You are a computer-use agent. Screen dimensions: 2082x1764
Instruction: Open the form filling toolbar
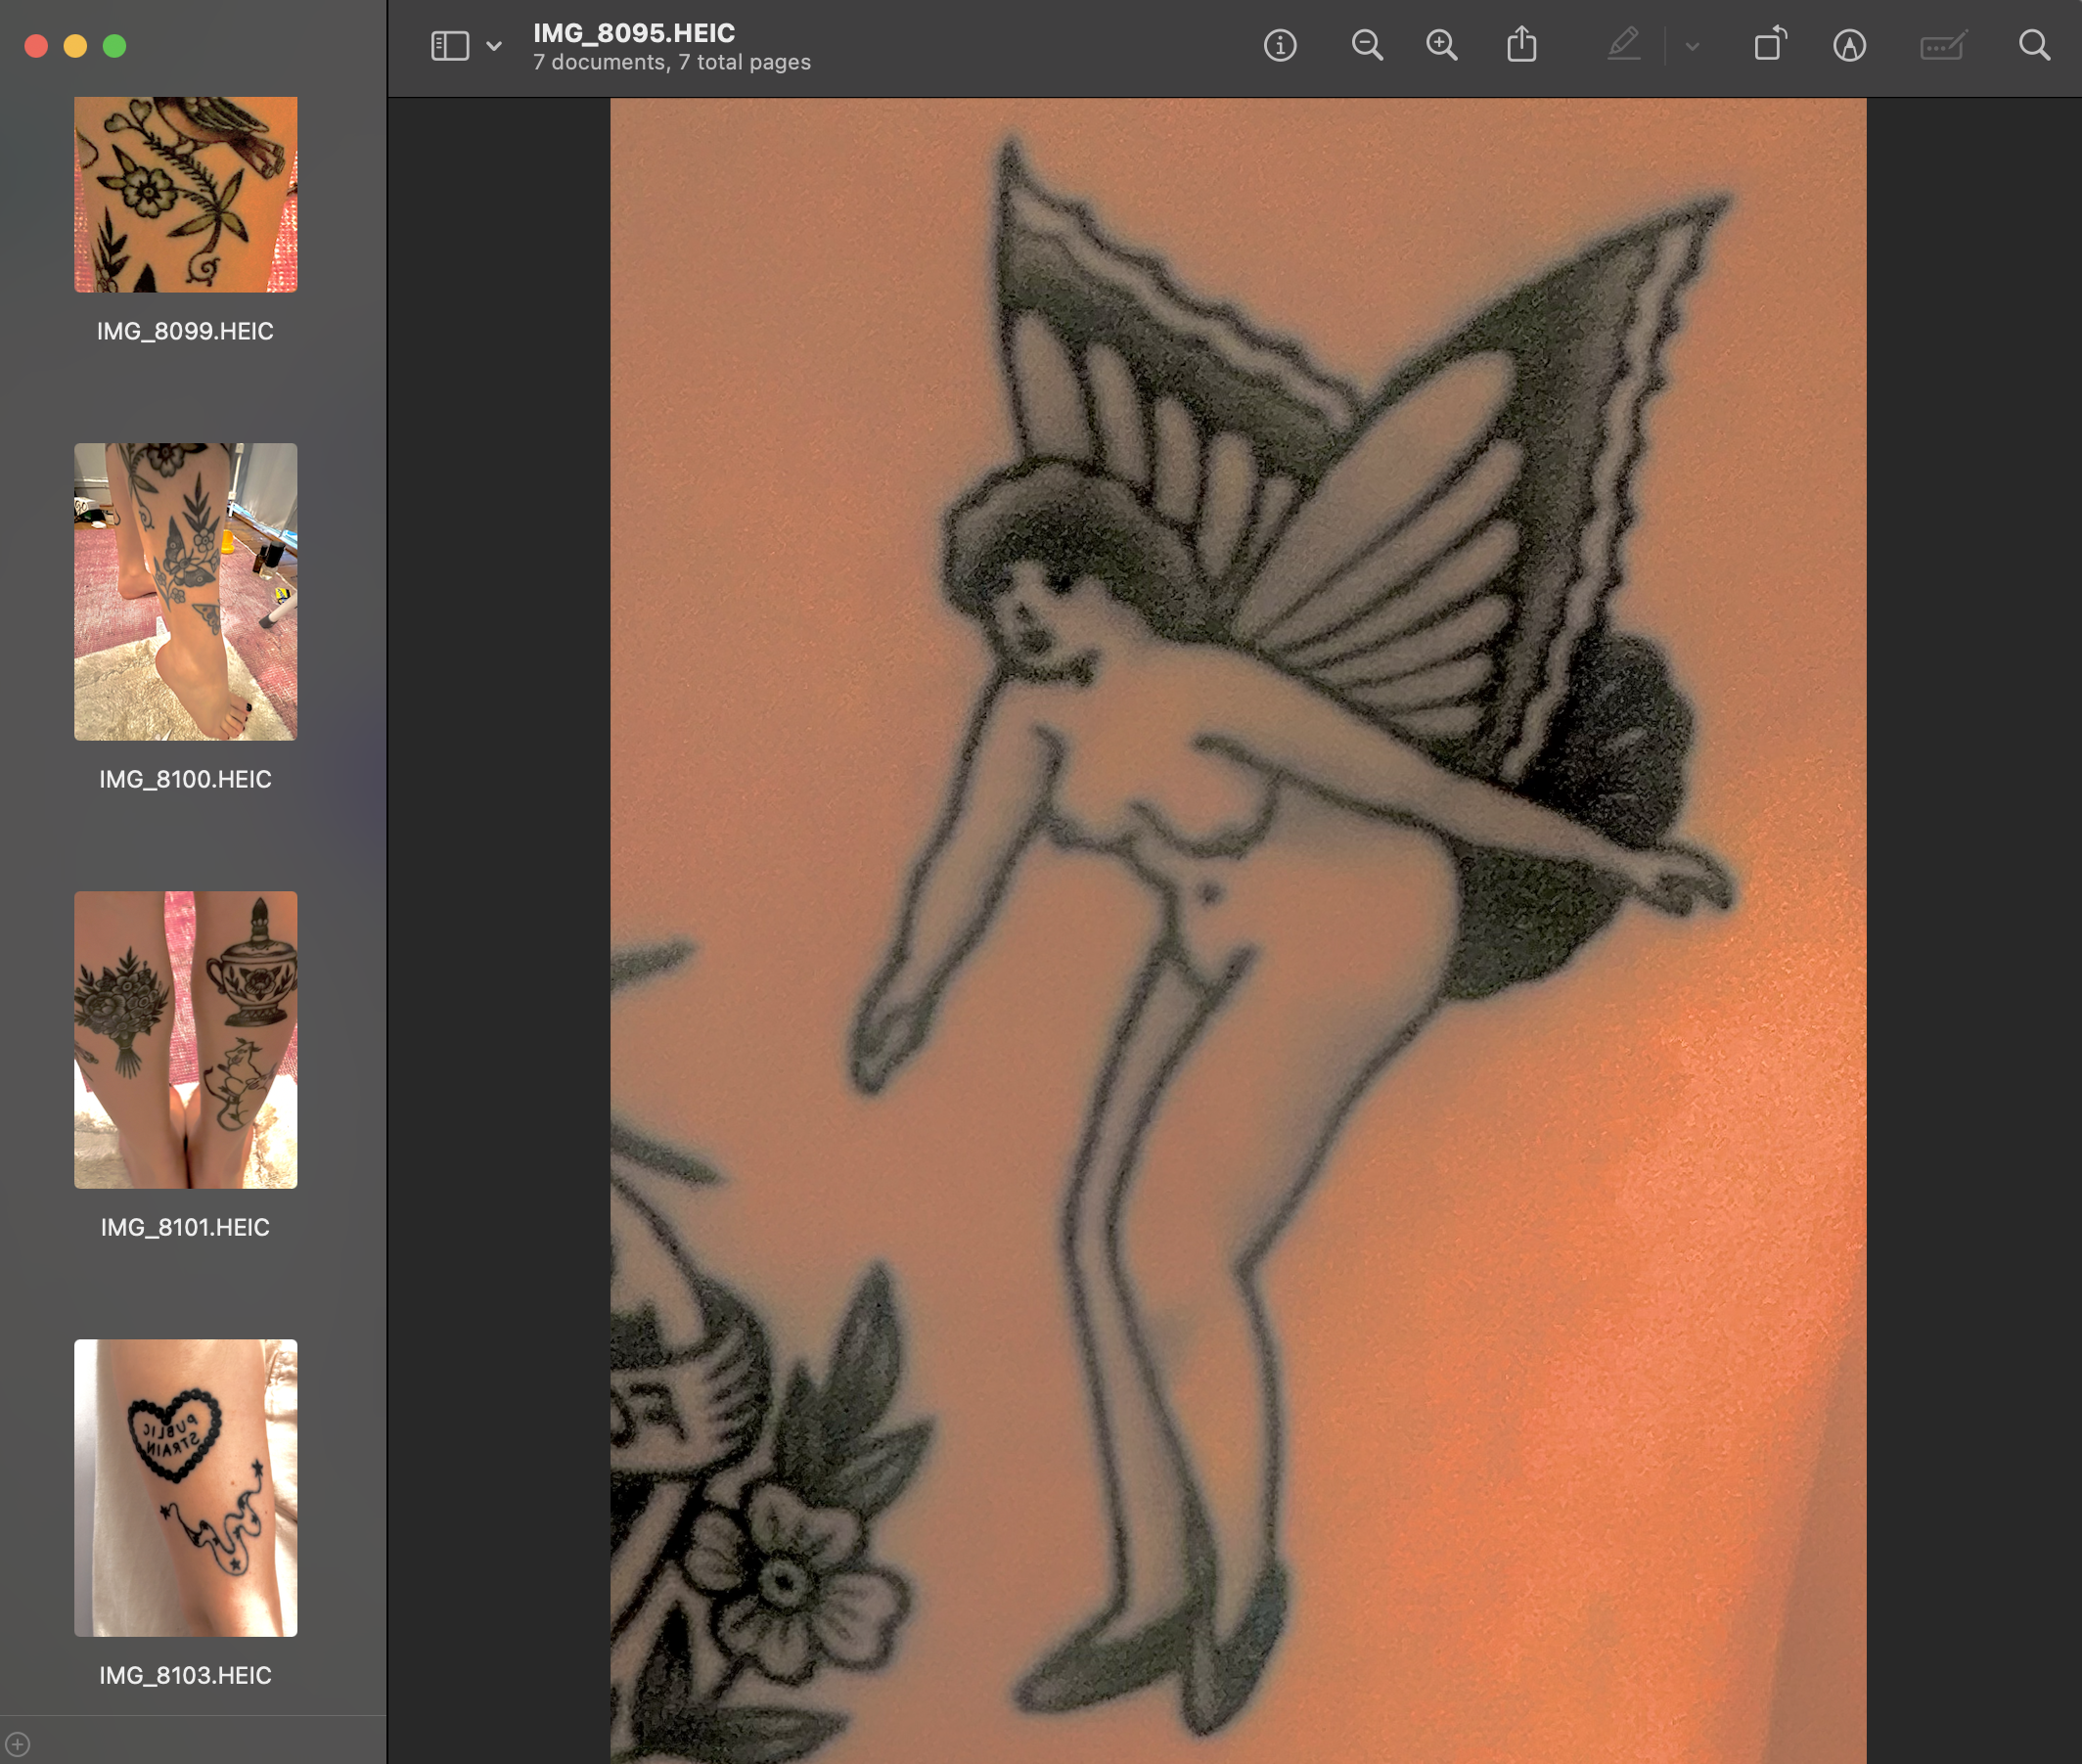(1943, 46)
